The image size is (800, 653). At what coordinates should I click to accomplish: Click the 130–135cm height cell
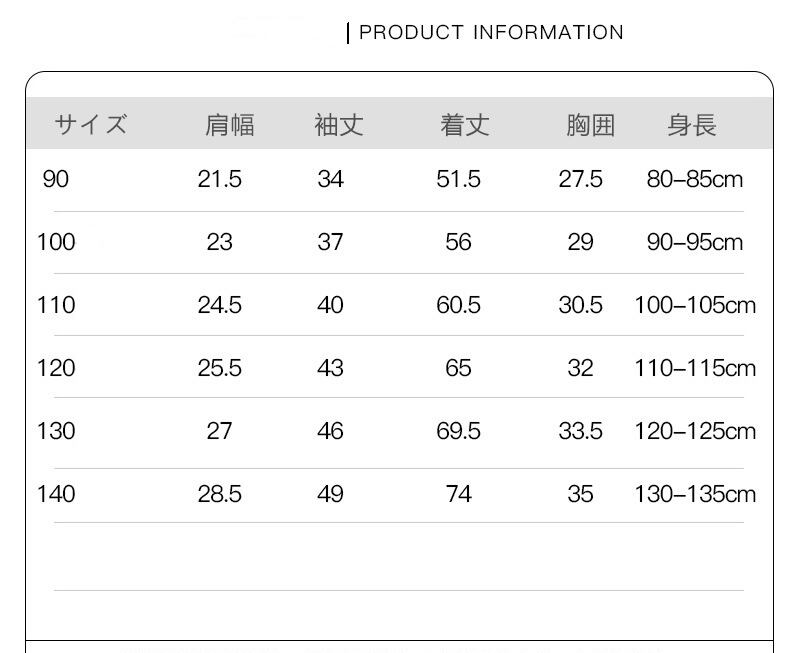coord(695,494)
